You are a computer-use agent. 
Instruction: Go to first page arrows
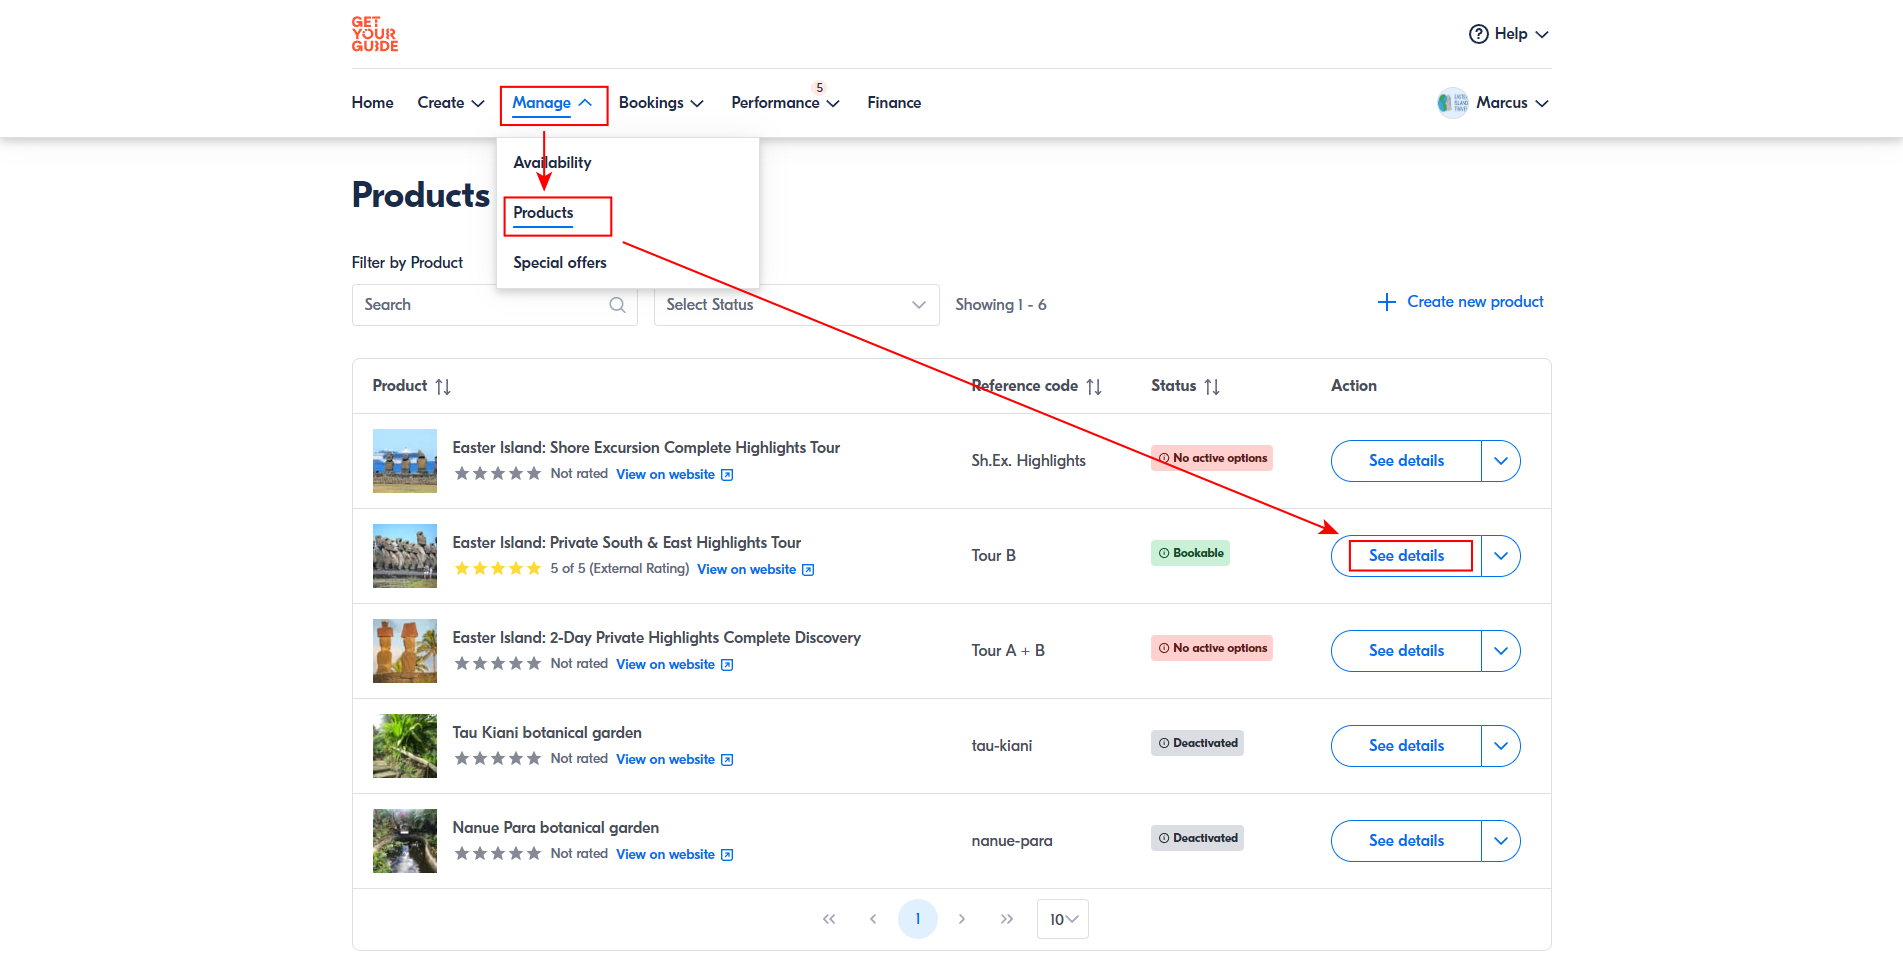point(829,919)
